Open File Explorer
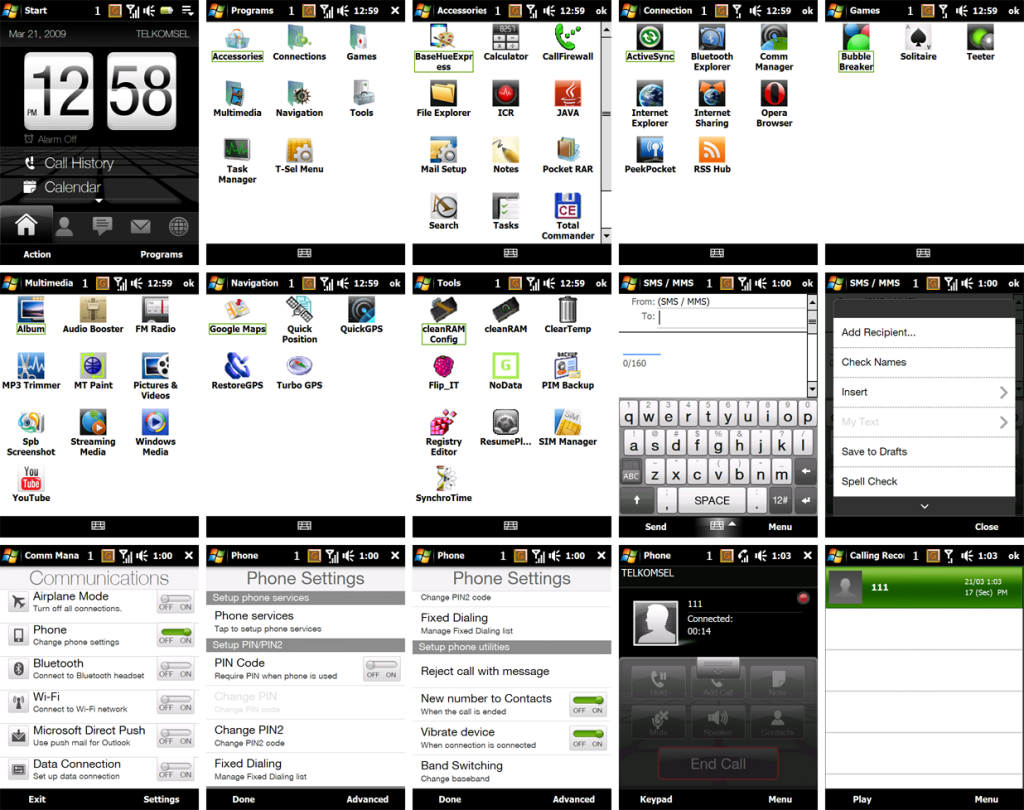 [x=443, y=99]
